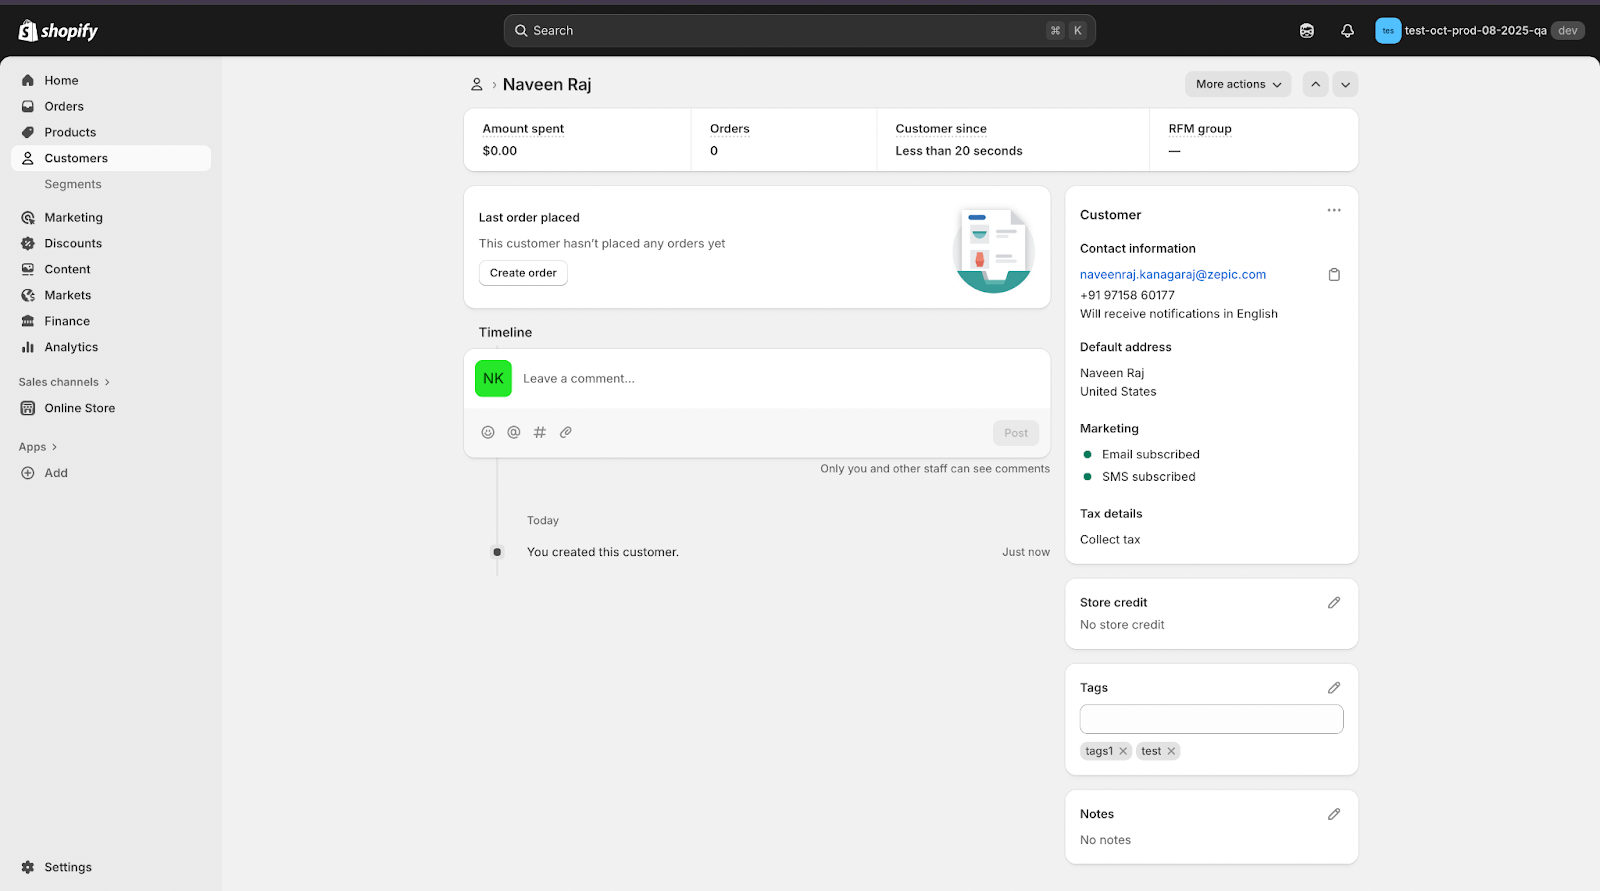Viewport: 1600px width, 891px height.
Task: Copy email with clipboard icon
Action: pyautogui.click(x=1334, y=275)
